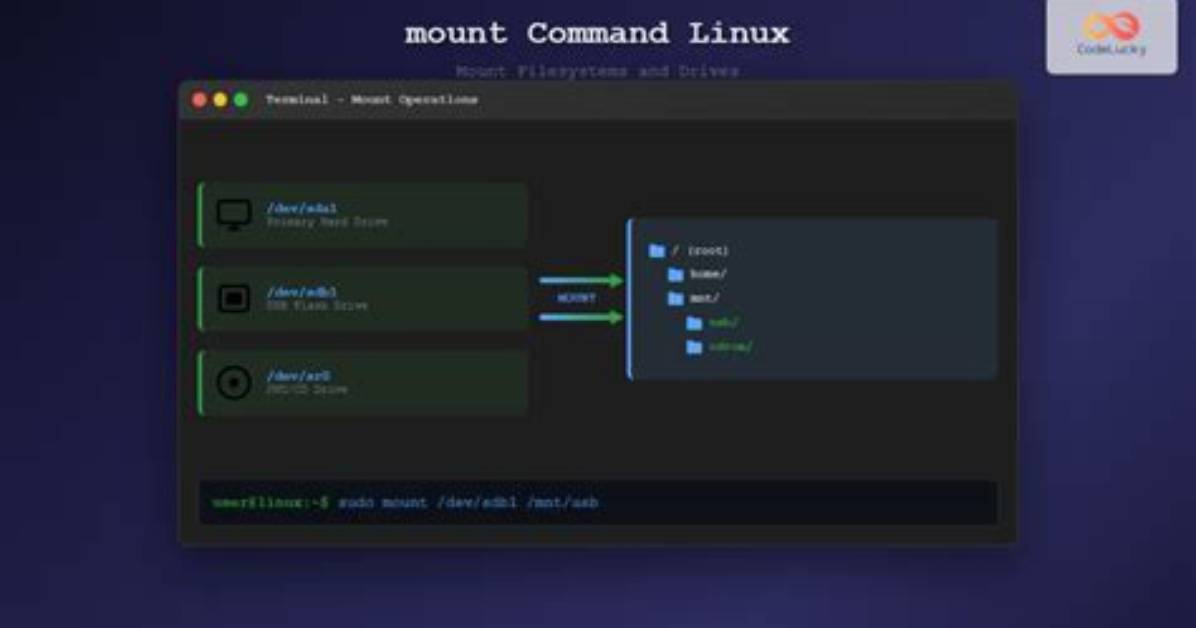Click the mount Command Linux heading
The image size is (1196, 628).
point(597,34)
